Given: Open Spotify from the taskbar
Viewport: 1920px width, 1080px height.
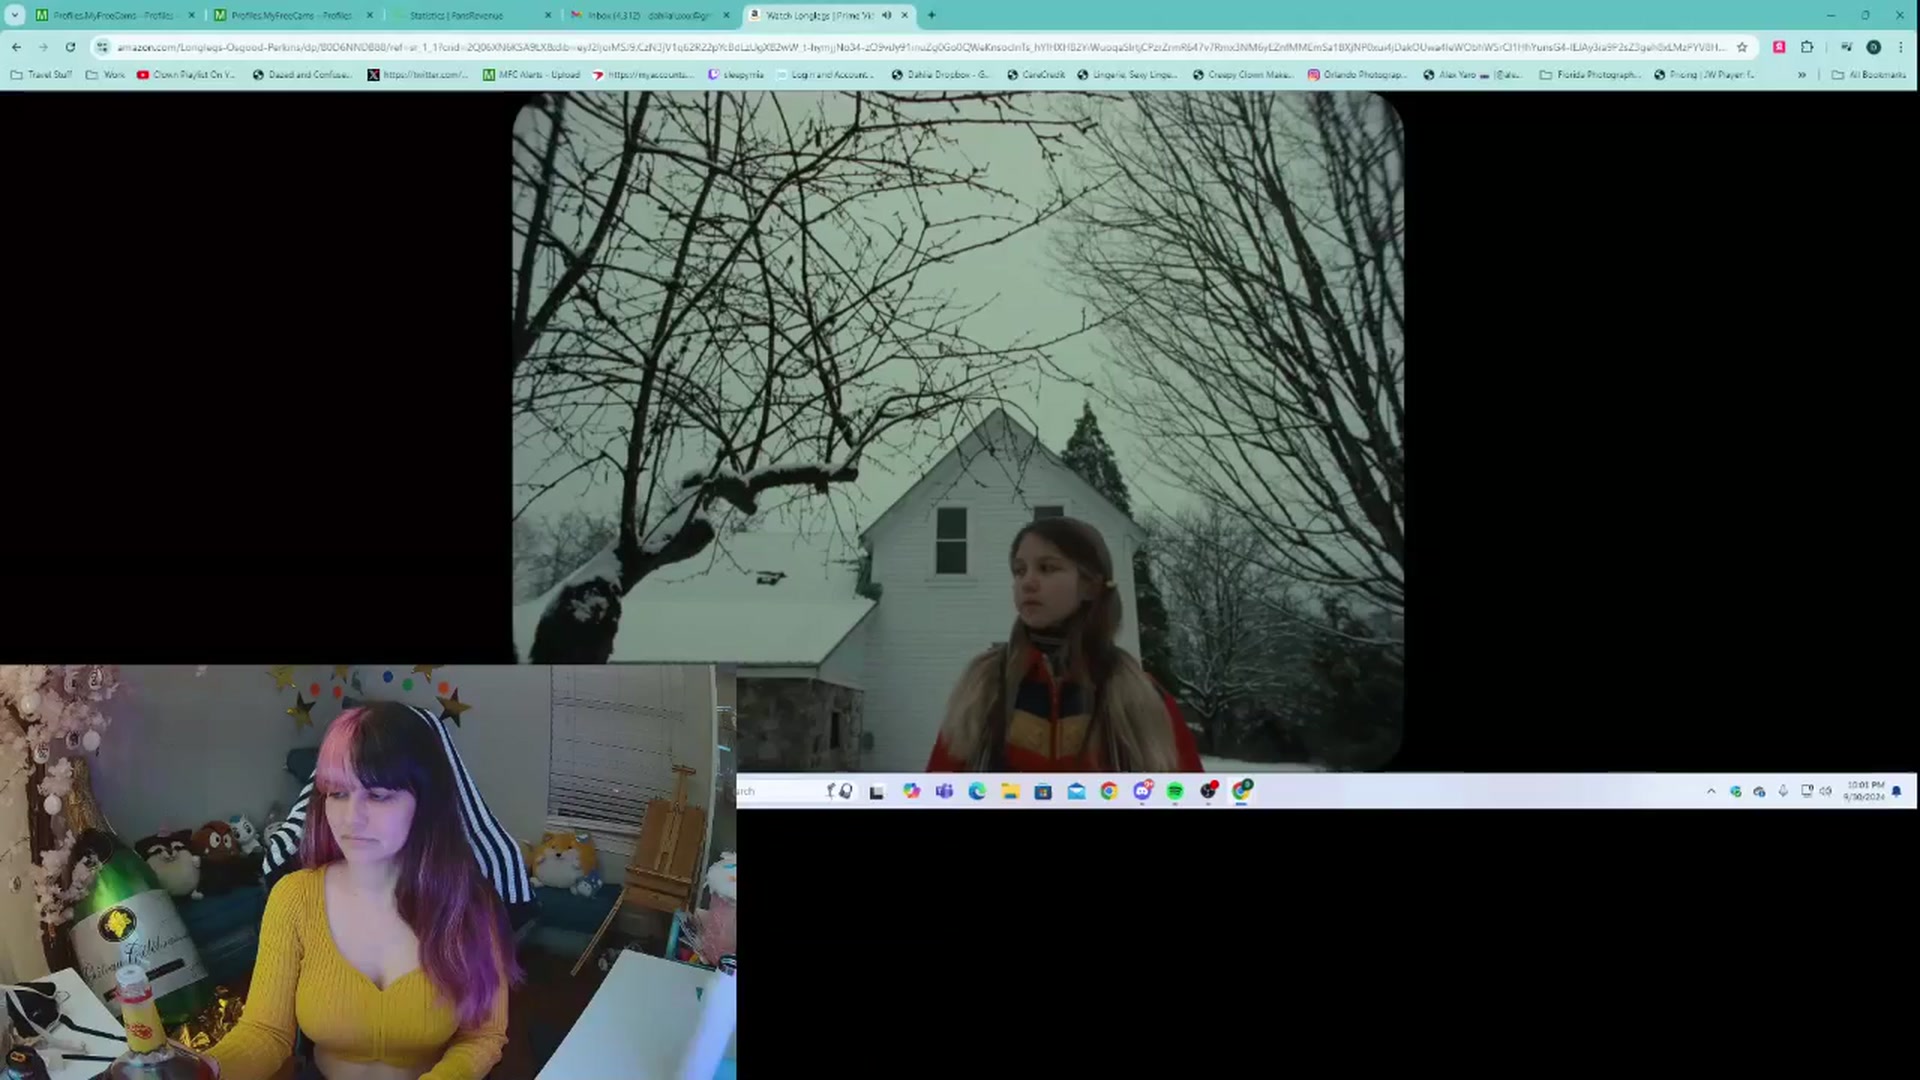Looking at the screenshot, I should (1175, 791).
